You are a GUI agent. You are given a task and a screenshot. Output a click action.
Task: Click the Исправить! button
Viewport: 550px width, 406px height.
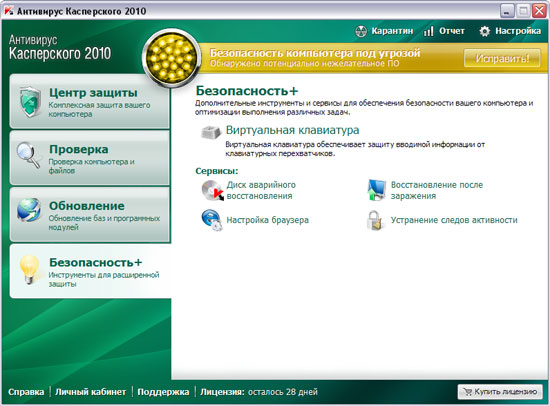[x=502, y=58]
